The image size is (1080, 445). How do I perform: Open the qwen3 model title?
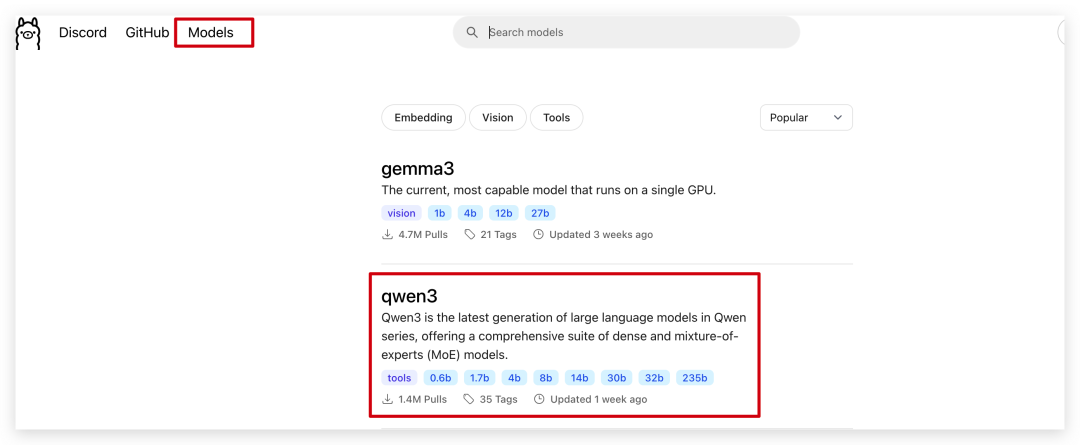pyautogui.click(x=410, y=296)
